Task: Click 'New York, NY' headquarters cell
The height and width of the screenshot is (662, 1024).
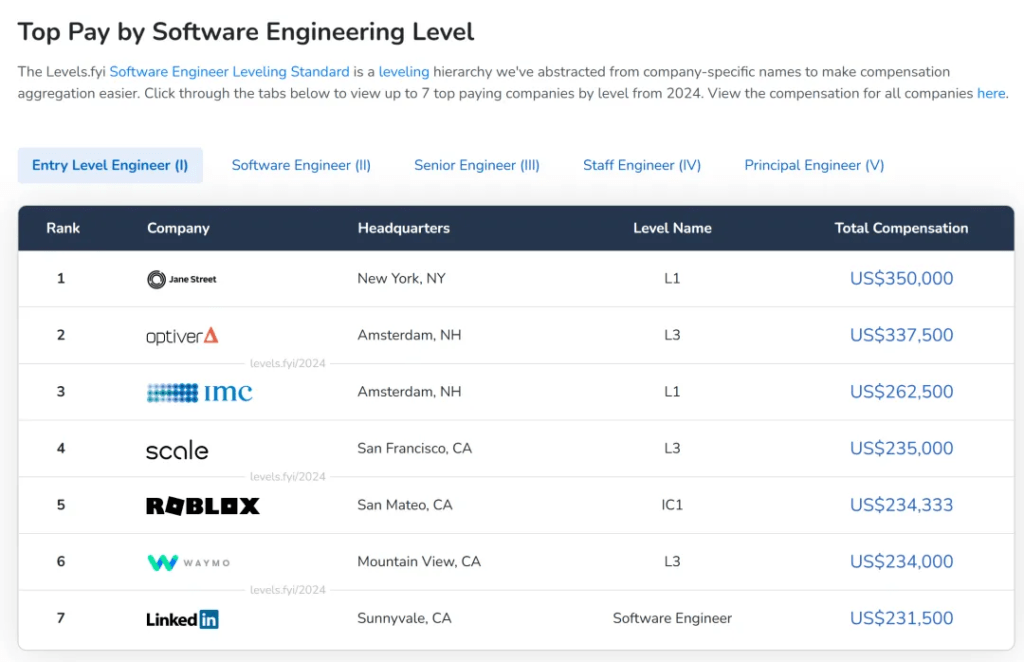Action: (401, 279)
